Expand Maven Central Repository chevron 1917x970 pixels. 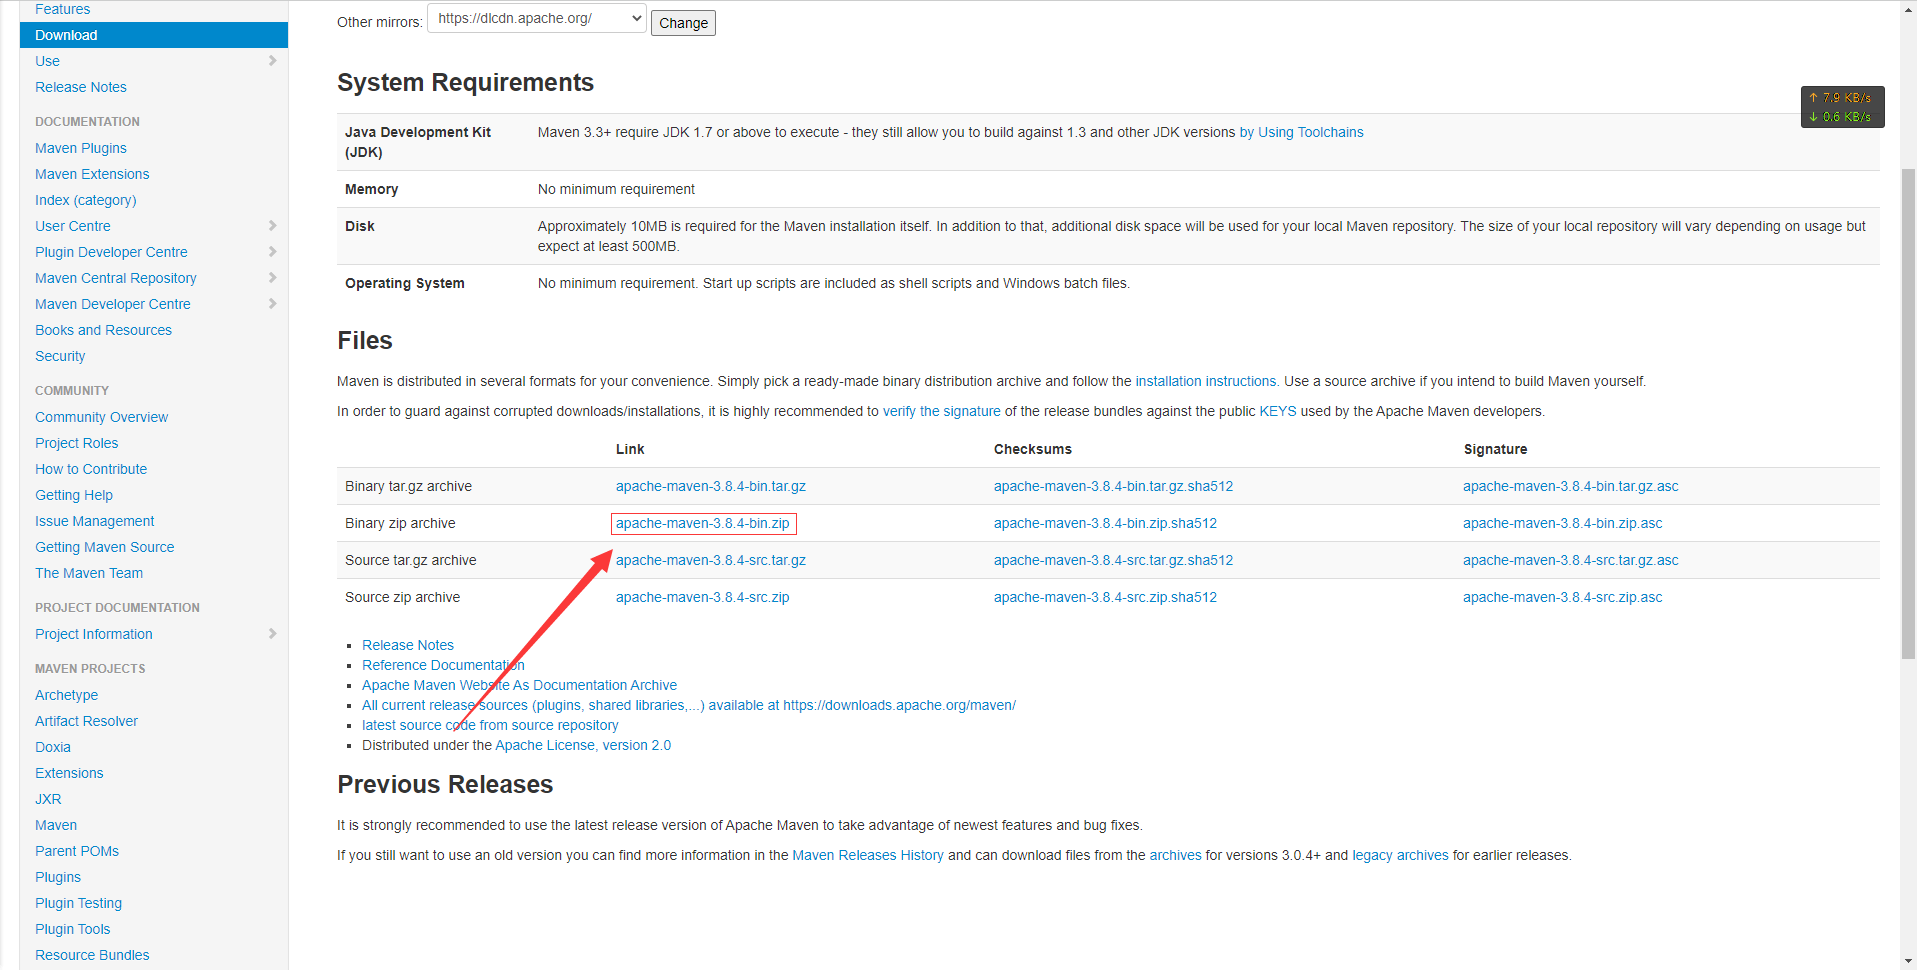[x=272, y=278]
